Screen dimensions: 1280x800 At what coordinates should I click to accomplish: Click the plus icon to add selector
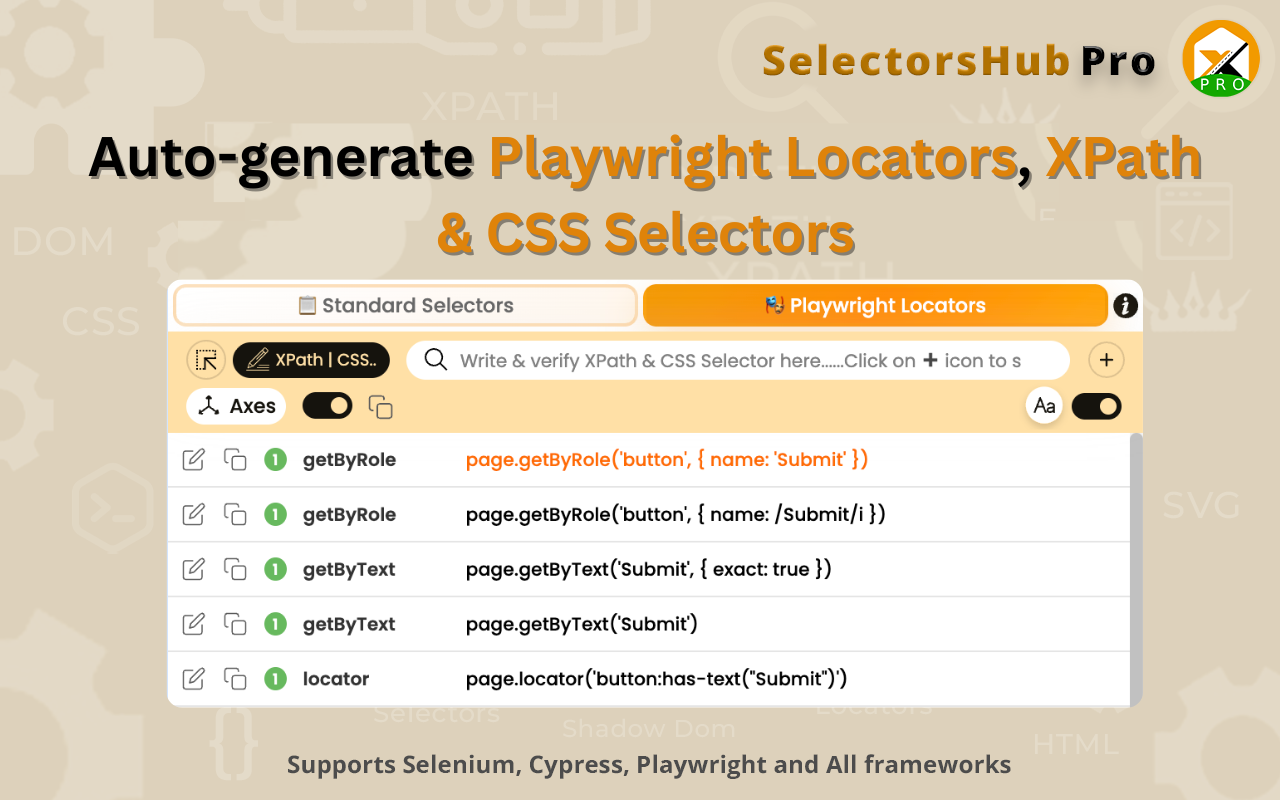pos(1105,360)
